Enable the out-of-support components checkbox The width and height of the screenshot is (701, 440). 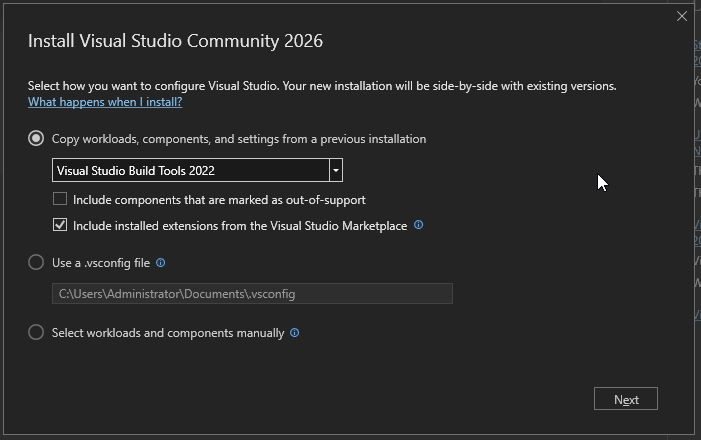61,200
